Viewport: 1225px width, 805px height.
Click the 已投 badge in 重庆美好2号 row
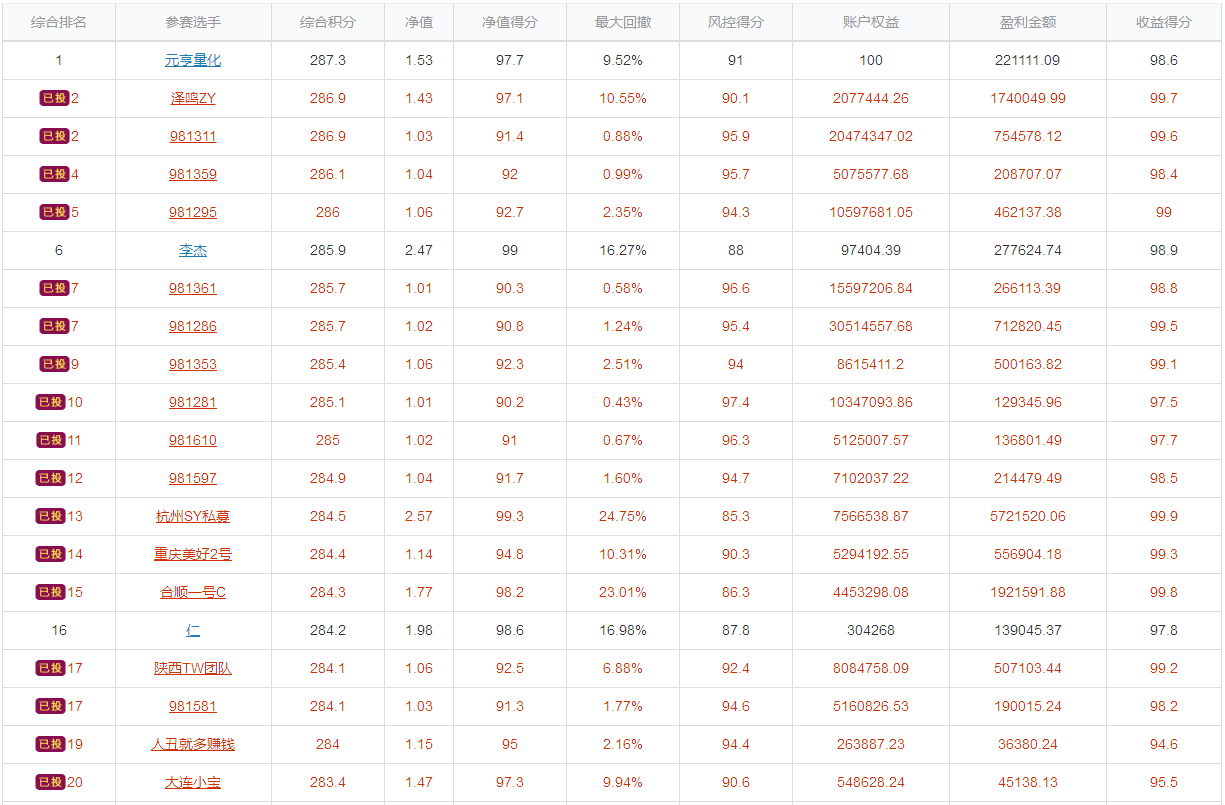[50, 554]
